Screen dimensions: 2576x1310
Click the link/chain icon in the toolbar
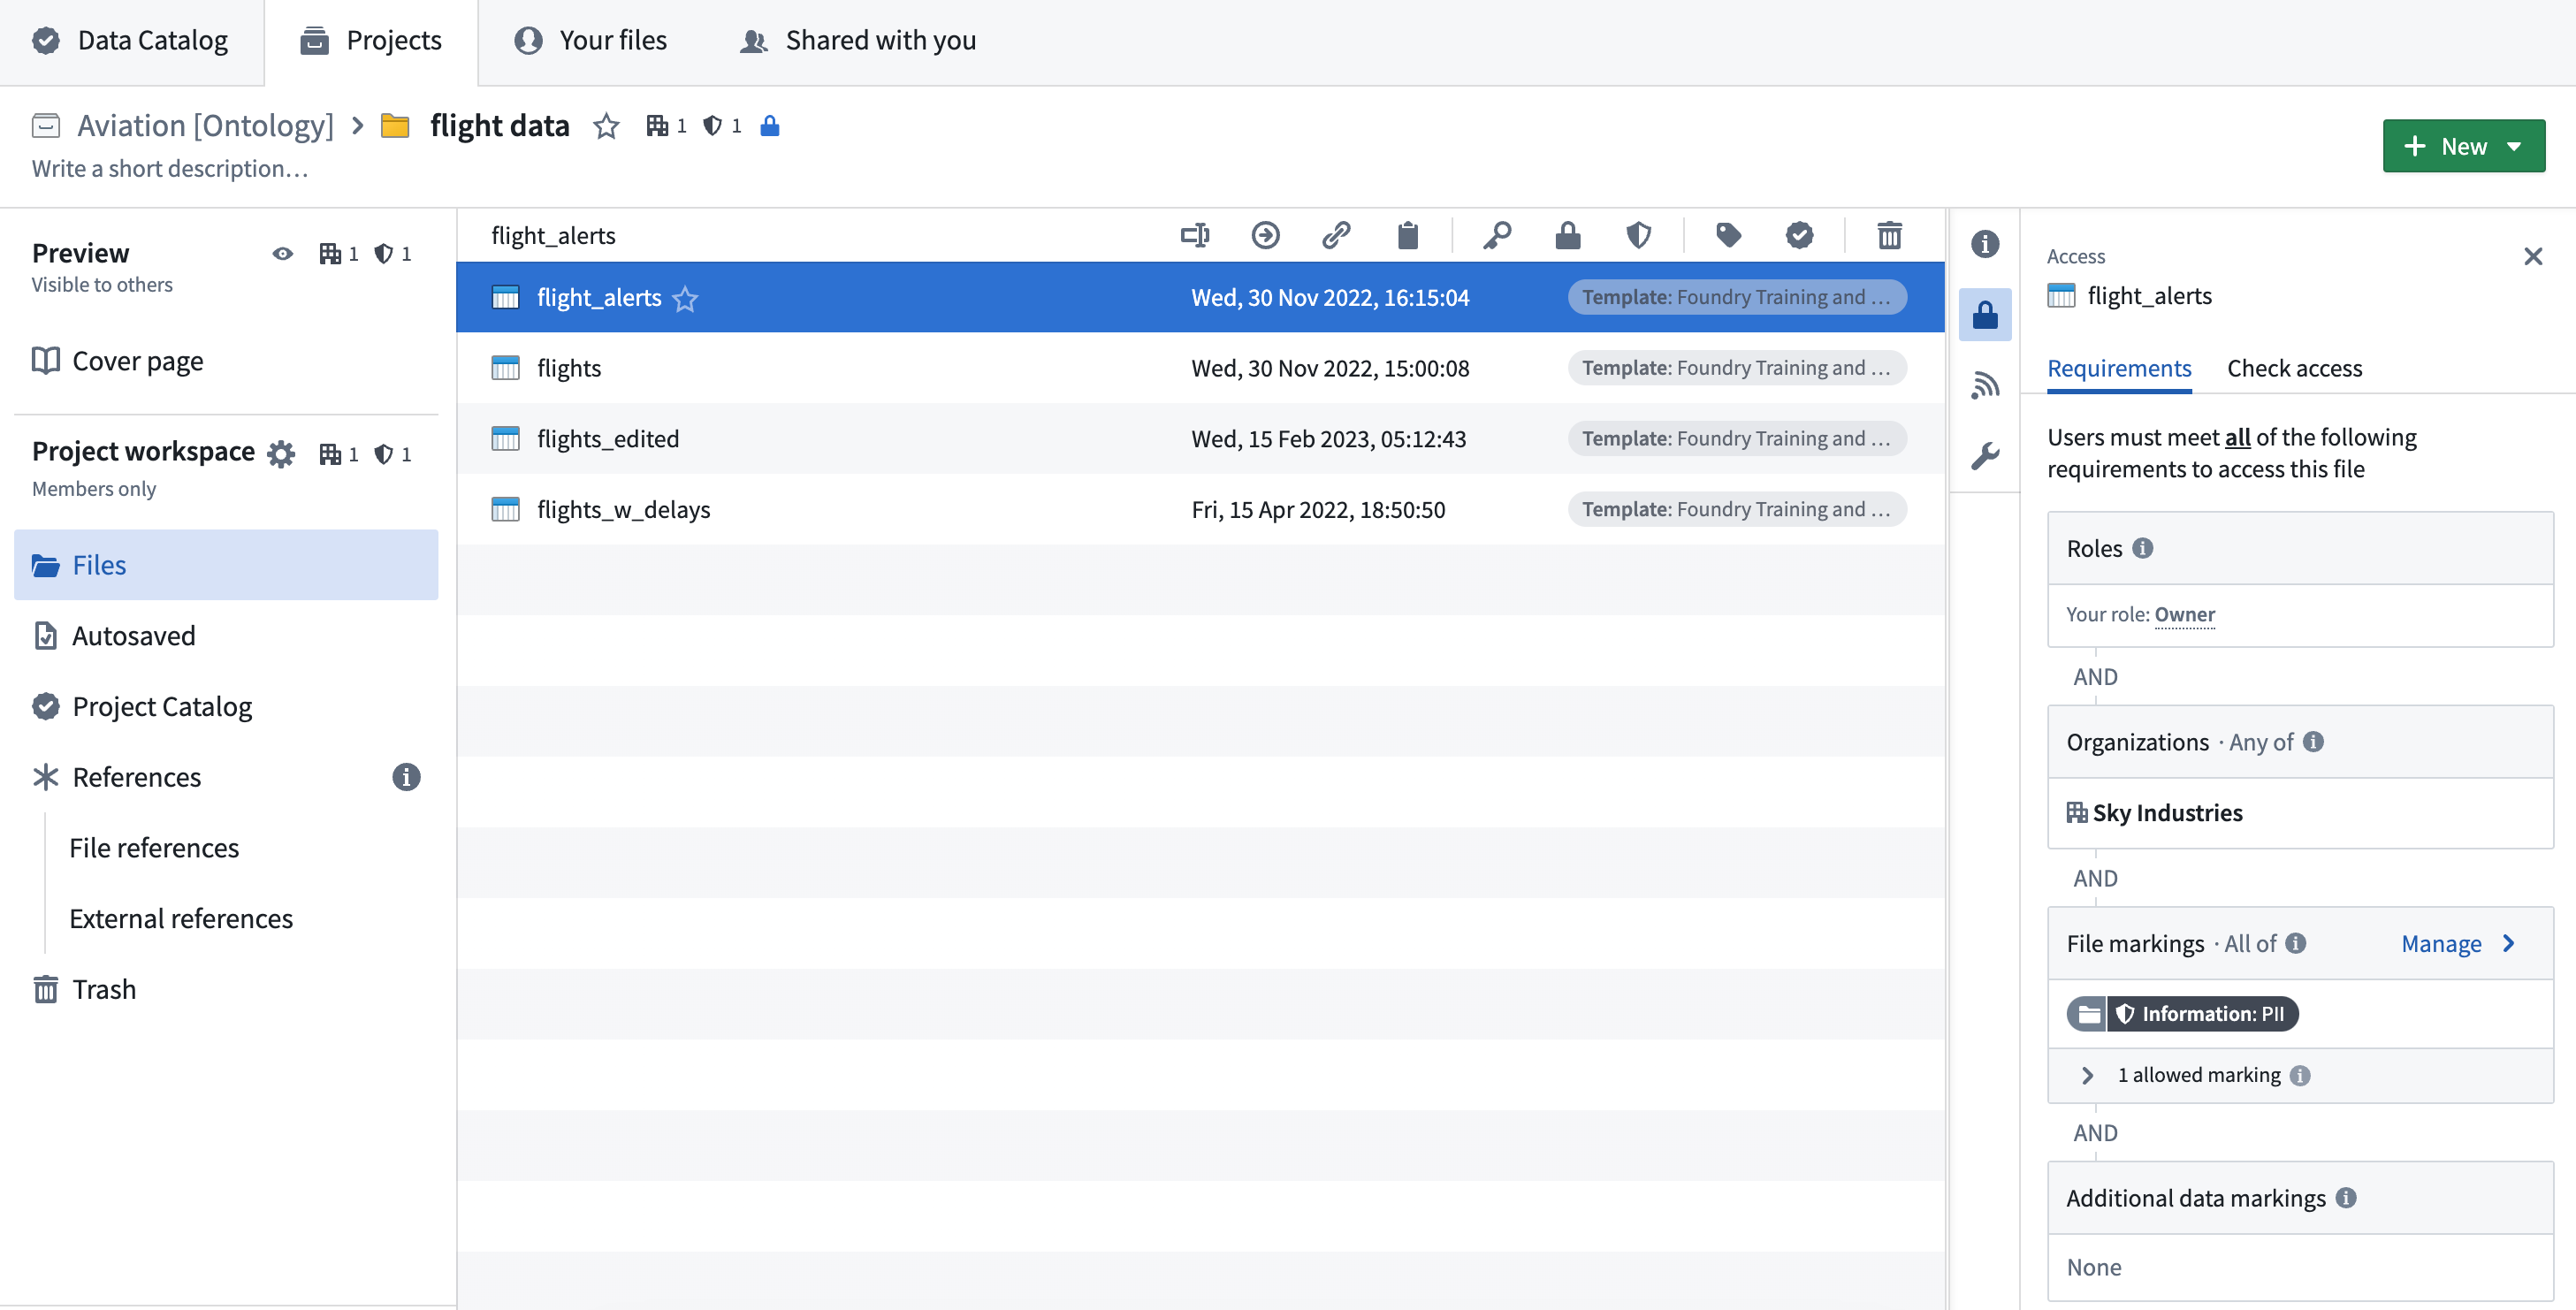[1335, 234]
